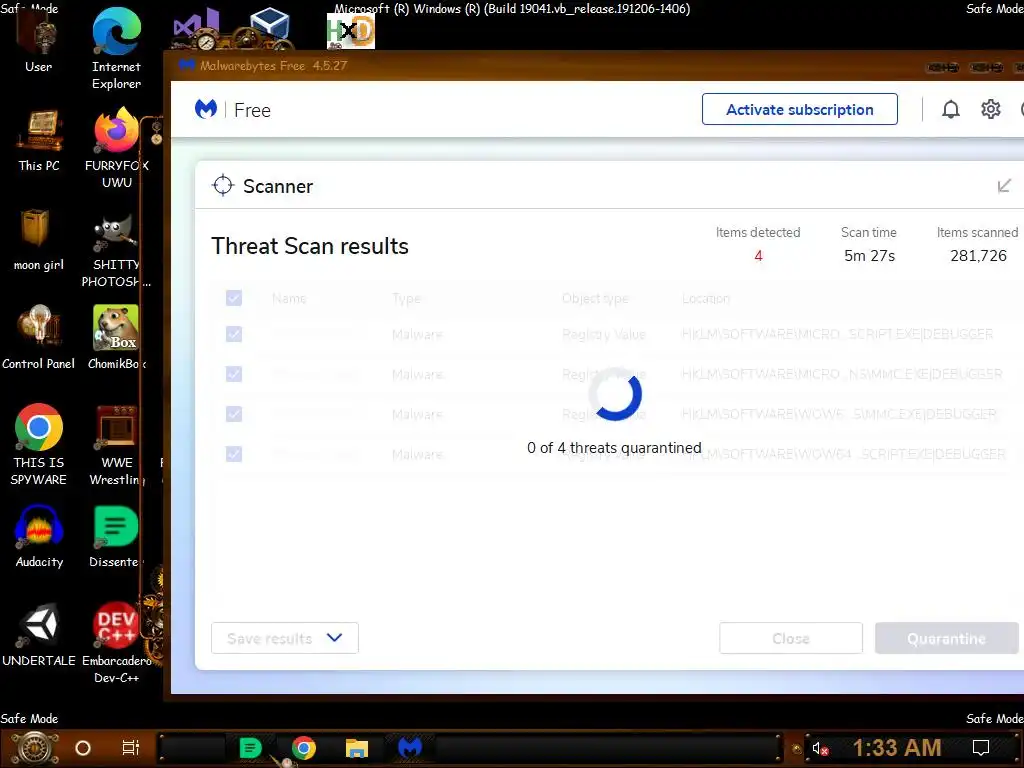1024x768 pixels.
Task: Open Chrome from the taskbar
Action: (x=303, y=748)
